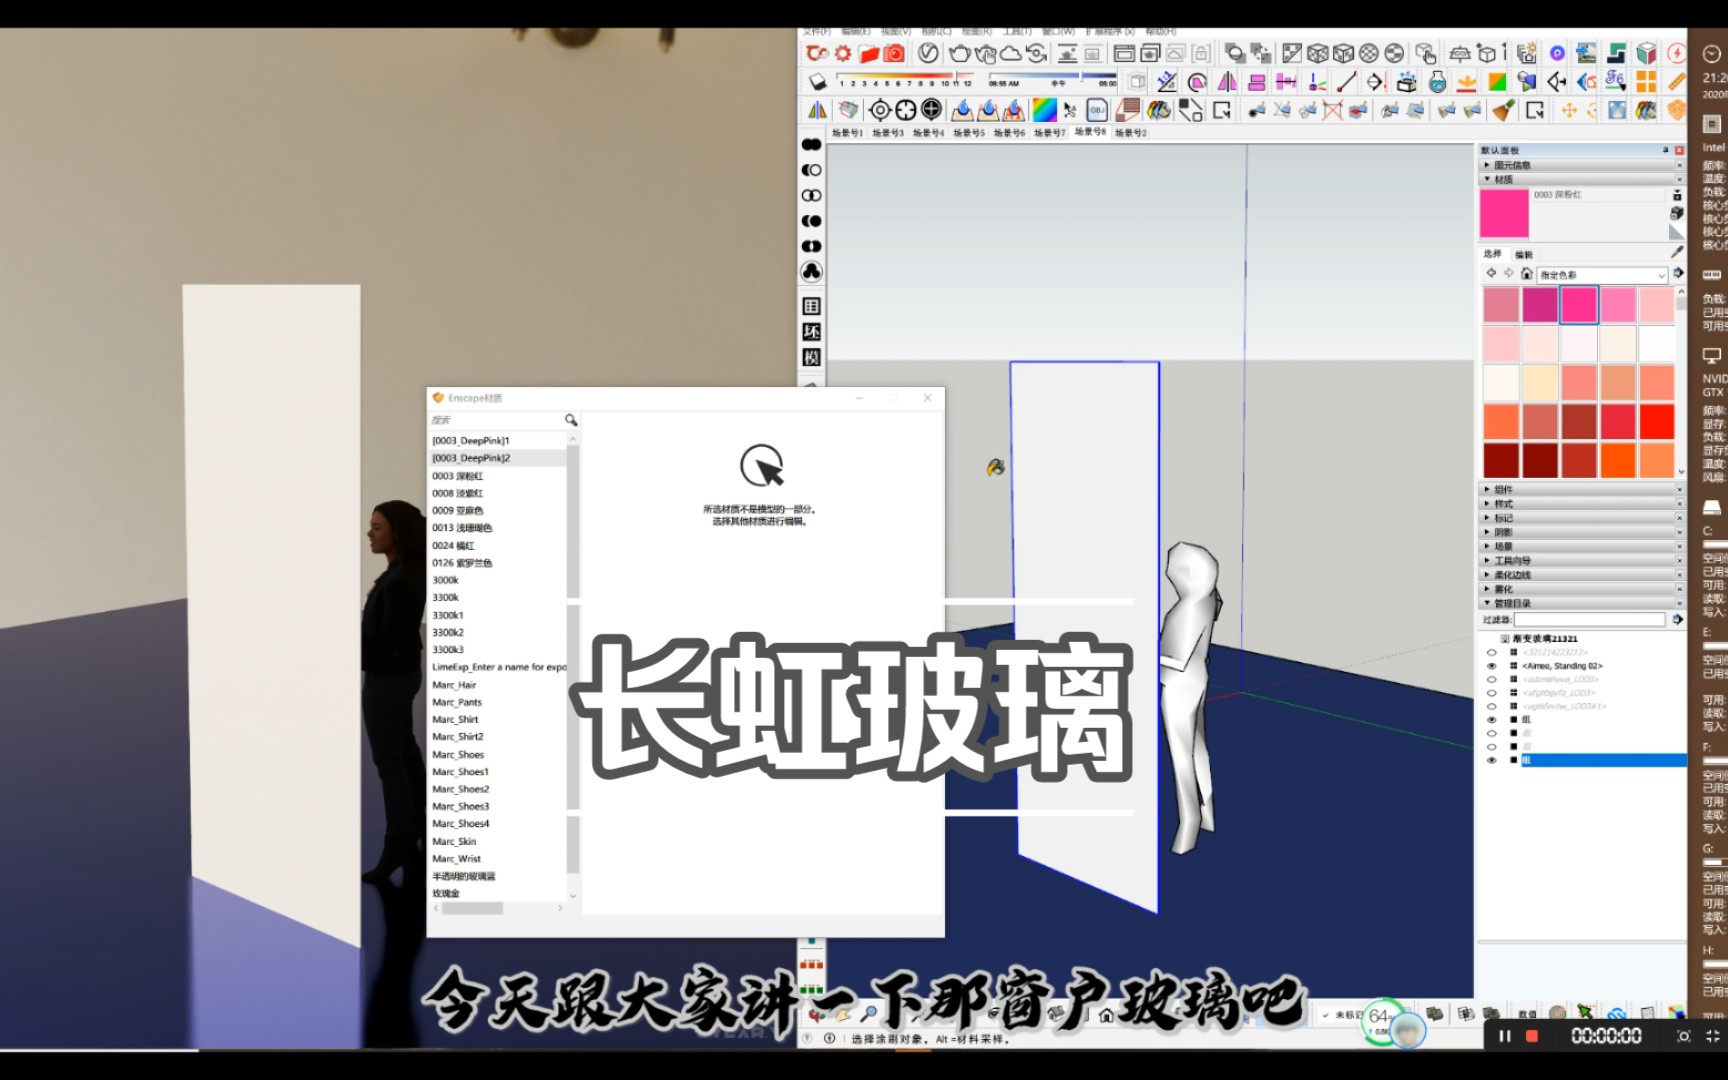Switch to the 编辑 tab in the materials panel
Viewport: 1728px width, 1080px height.
[1523, 253]
